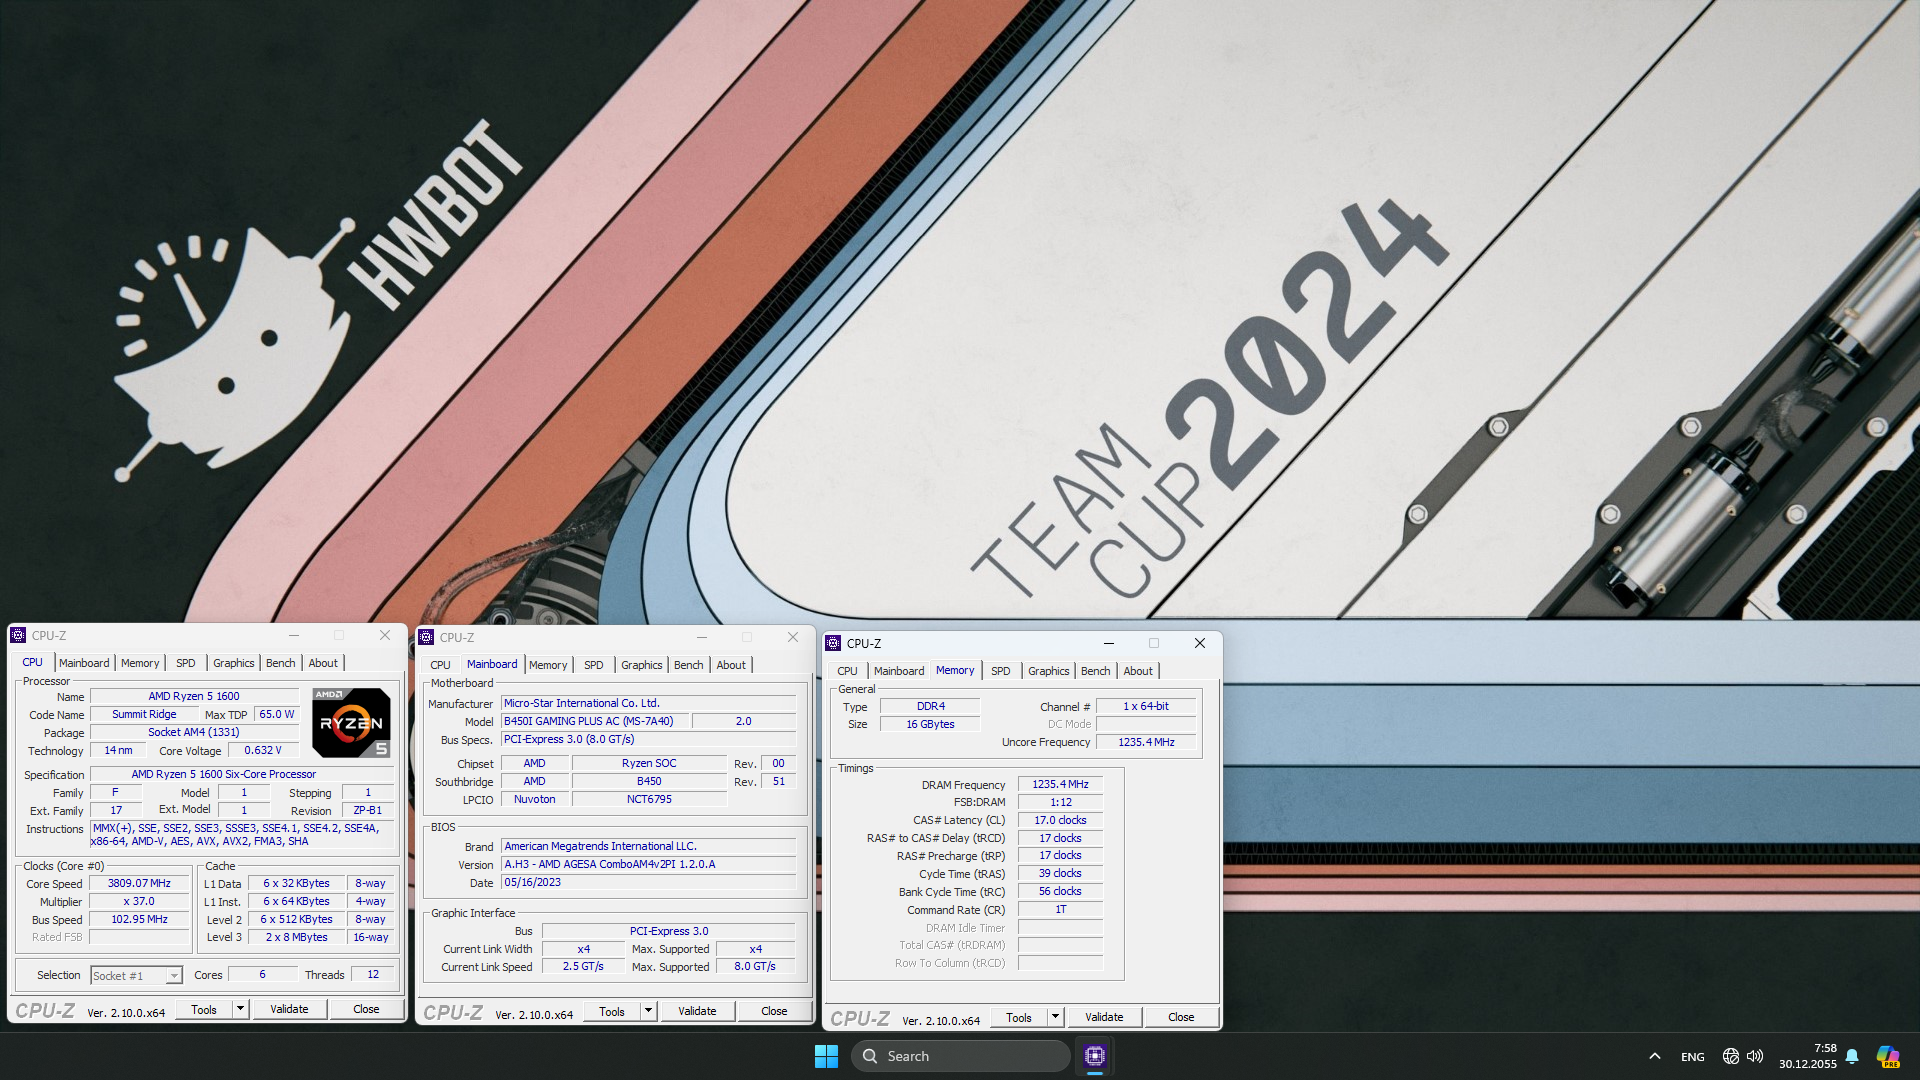
Task: Click Tools button in the Mainboard window
Action: pos(612,1012)
